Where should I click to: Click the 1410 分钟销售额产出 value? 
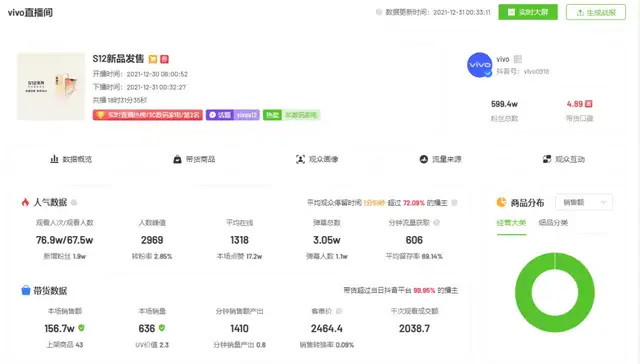pos(239,328)
